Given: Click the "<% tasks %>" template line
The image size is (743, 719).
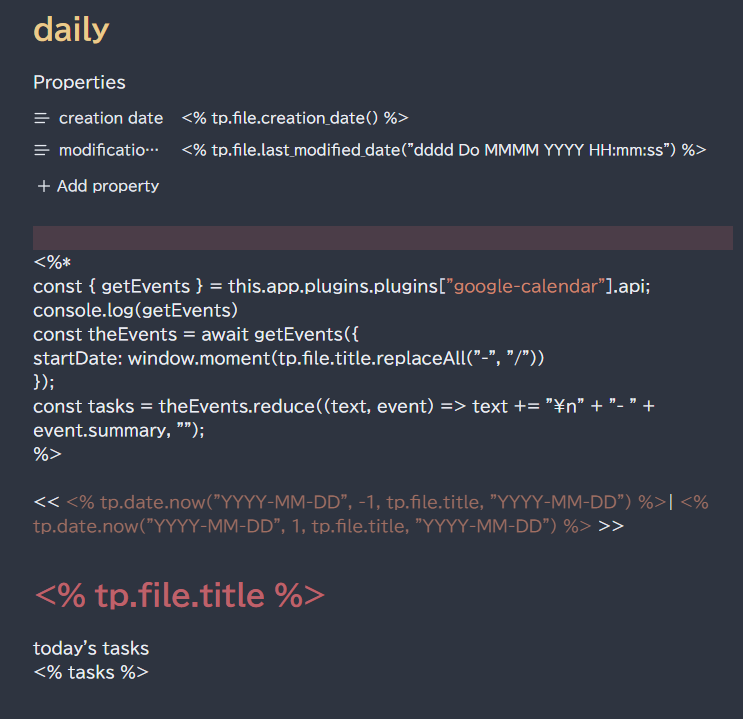Looking at the screenshot, I should (x=91, y=672).
